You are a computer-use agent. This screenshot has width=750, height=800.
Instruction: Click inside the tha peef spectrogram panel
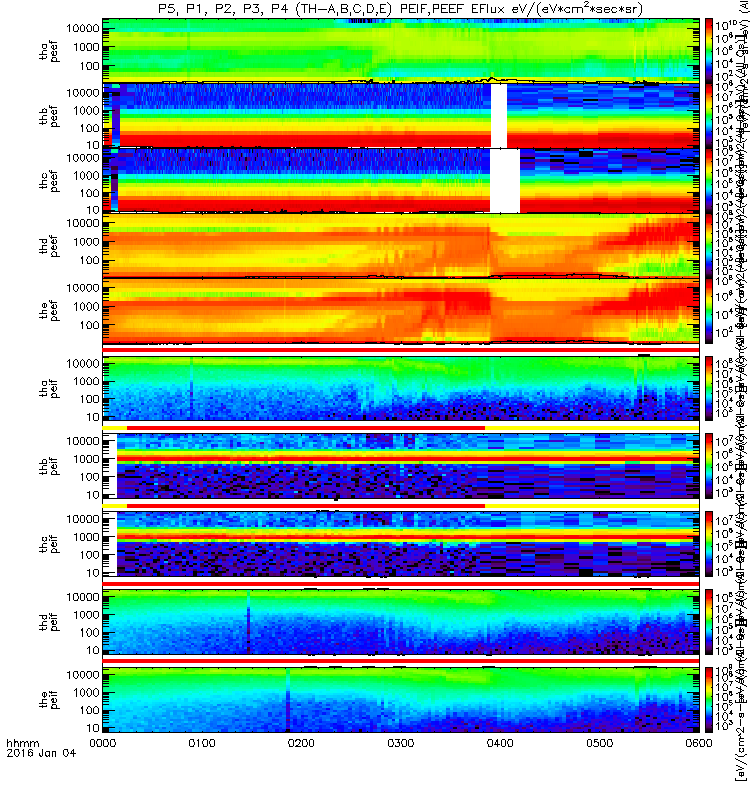[401, 51]
